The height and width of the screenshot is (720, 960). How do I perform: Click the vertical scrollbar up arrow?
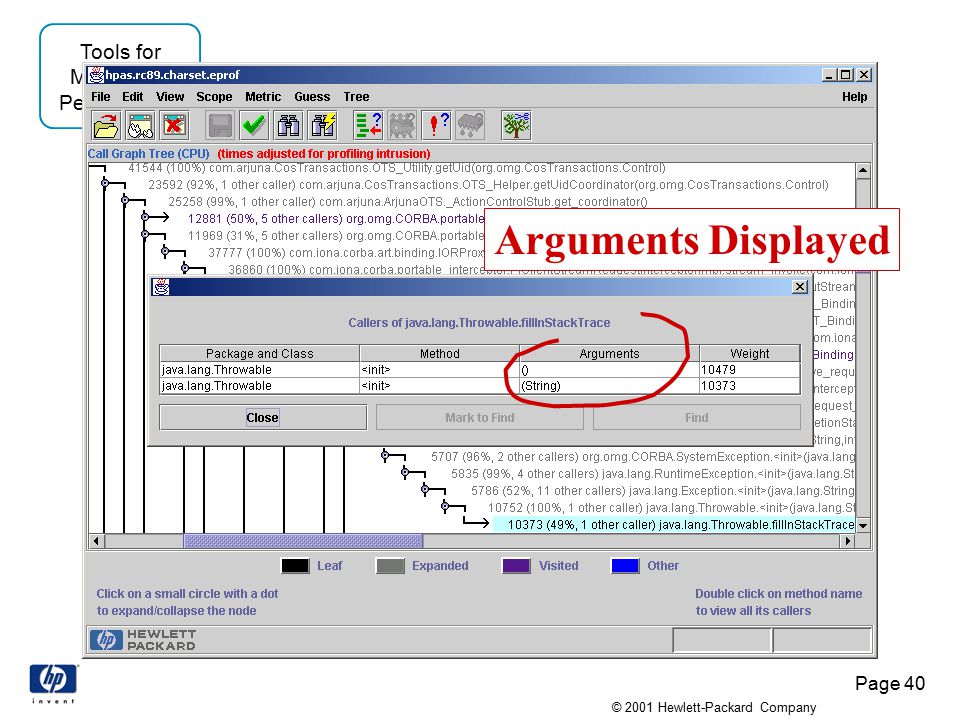[x=863, y=171]
